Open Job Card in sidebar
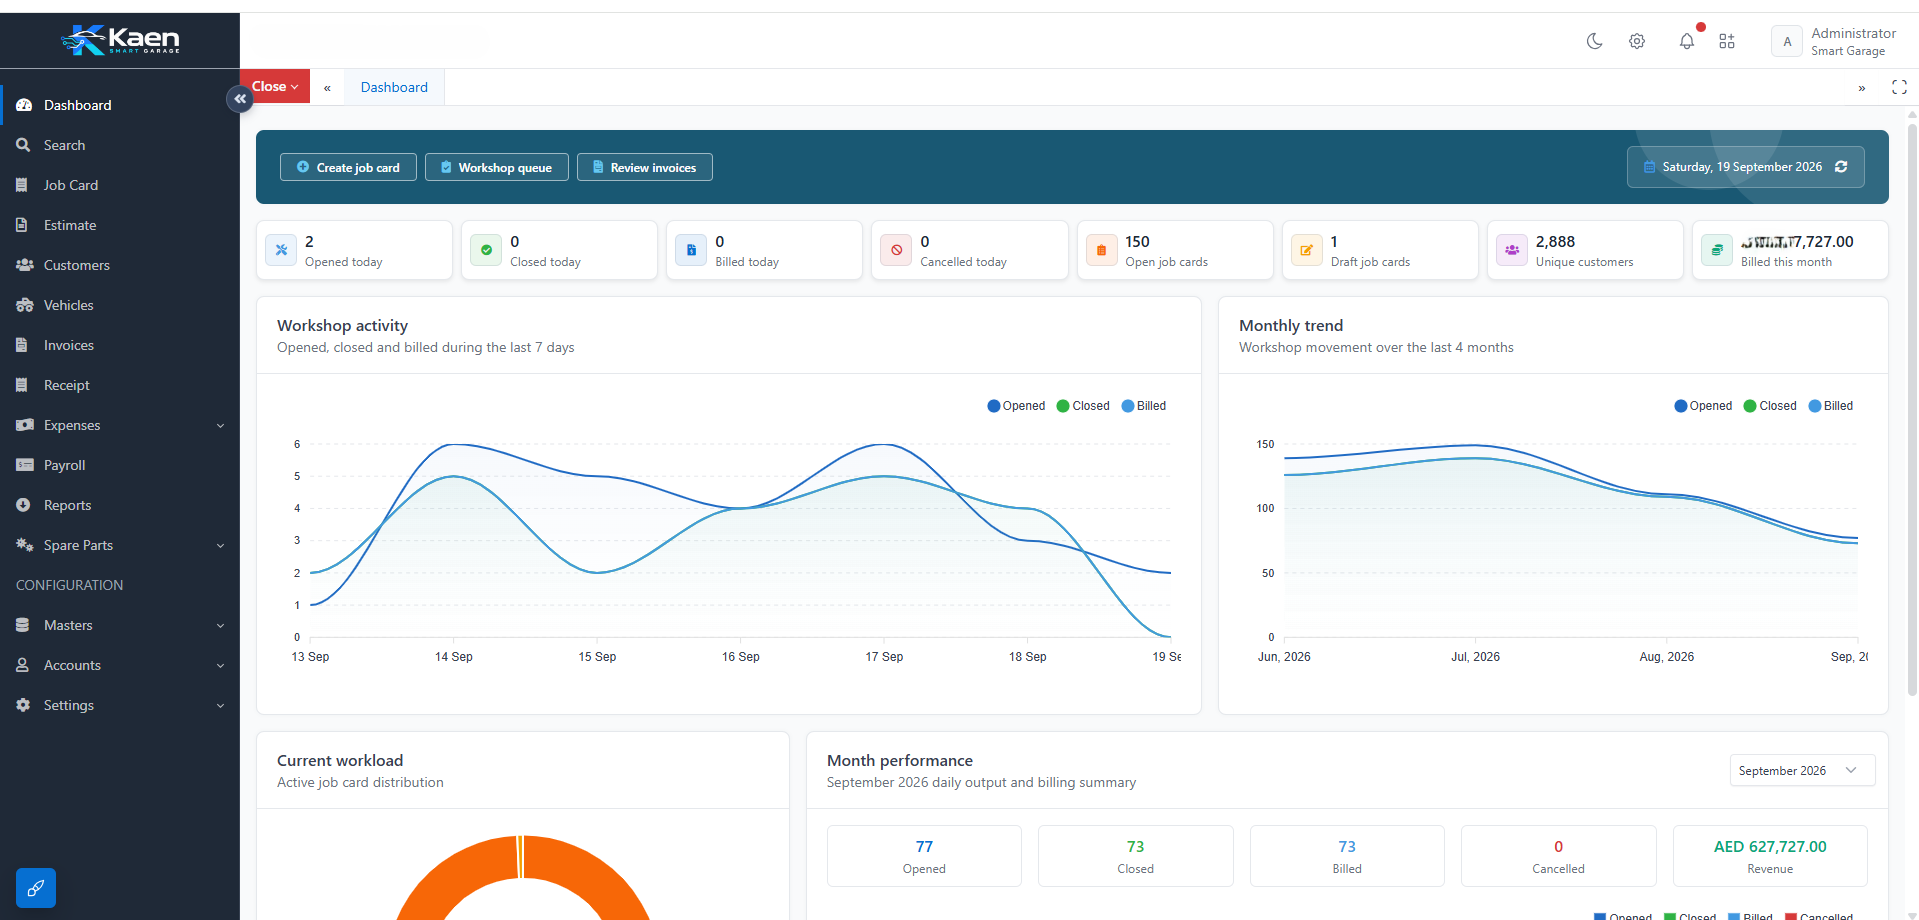The width and height of the screenshot is (1919, 920). (120, 185)
